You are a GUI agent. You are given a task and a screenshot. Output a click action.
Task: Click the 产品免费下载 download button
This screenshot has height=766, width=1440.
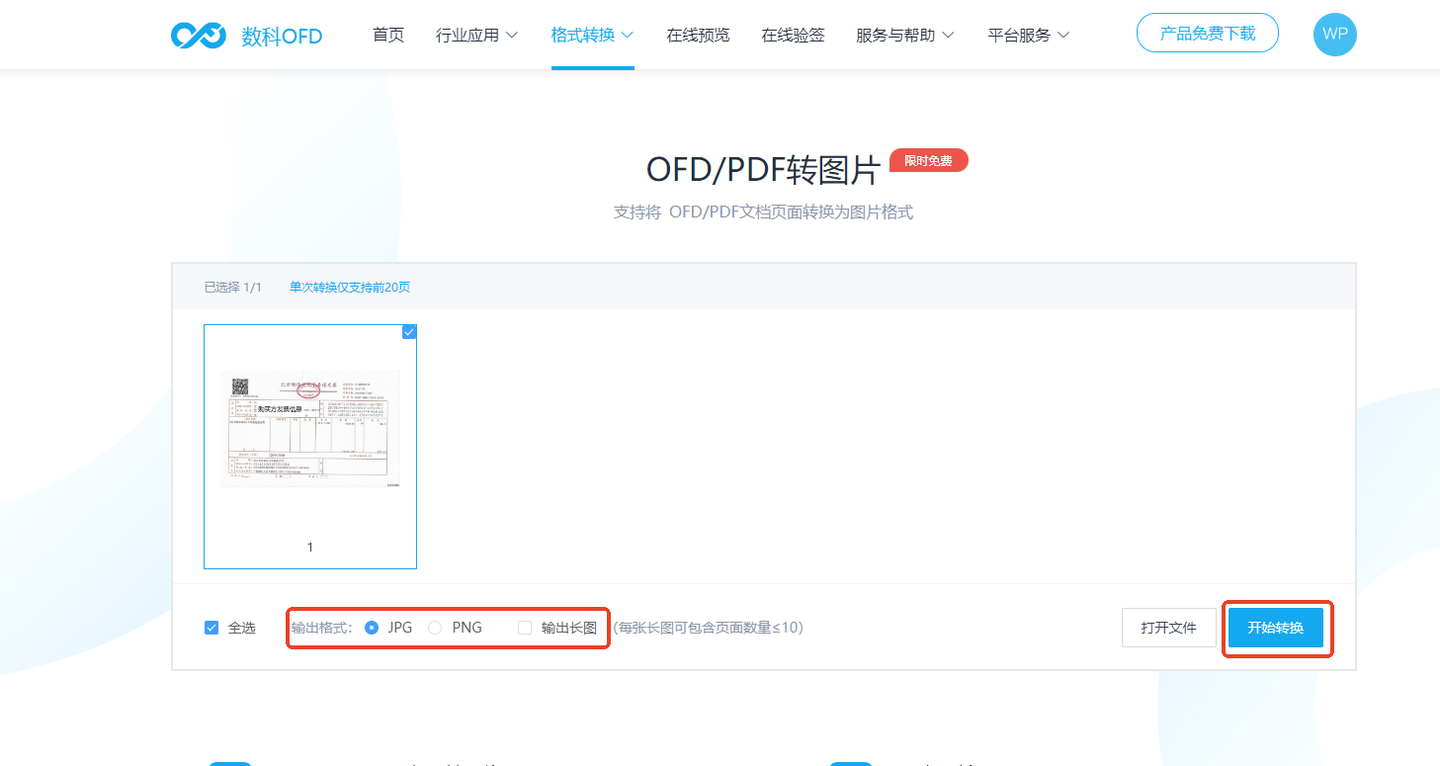[x=1207, y=32]
